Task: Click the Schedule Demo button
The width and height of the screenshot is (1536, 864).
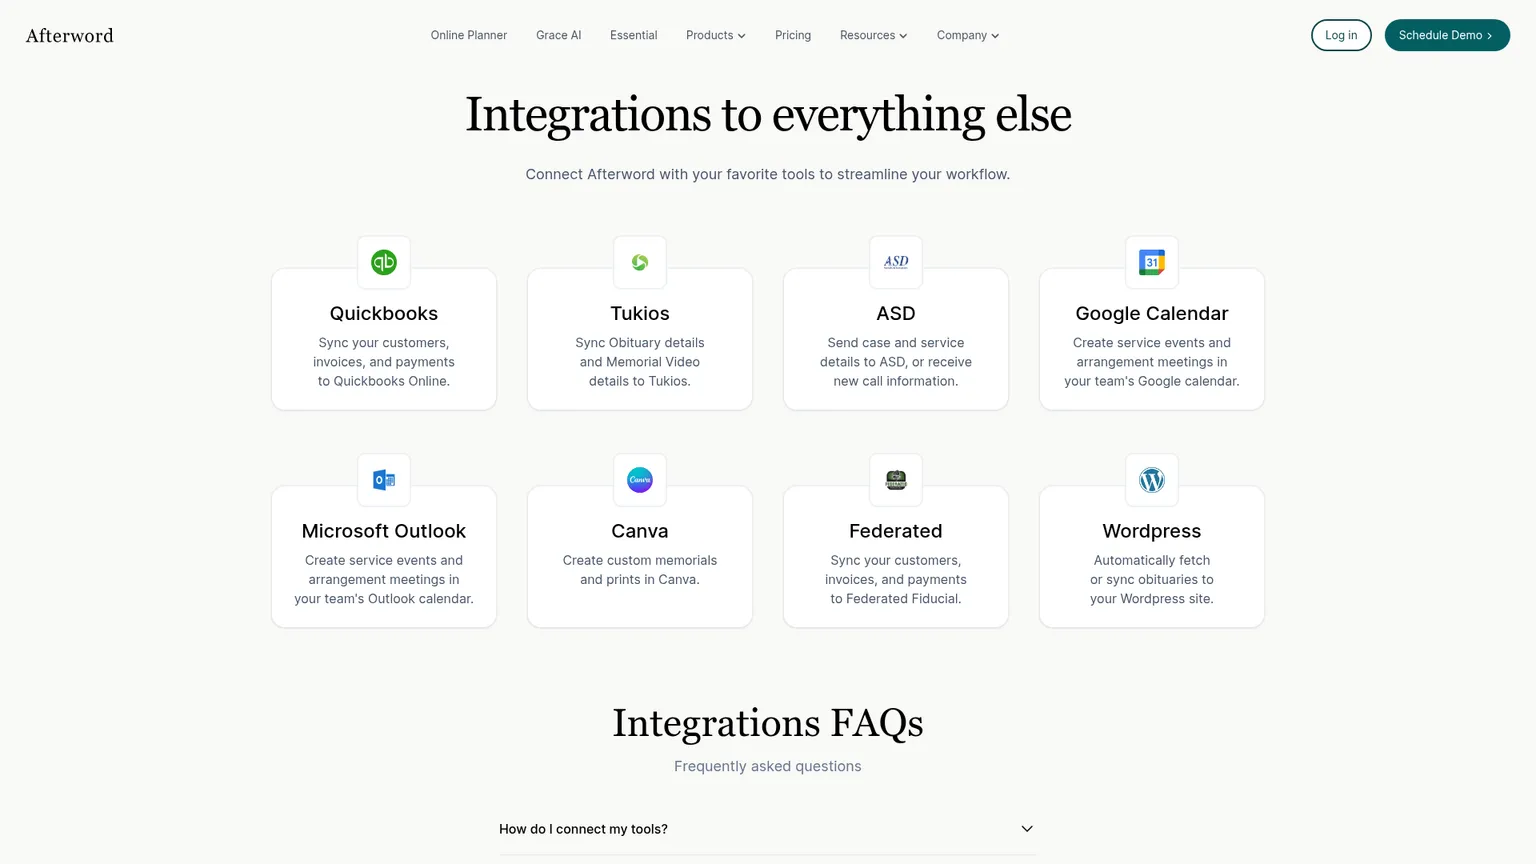Action: 1447,35
